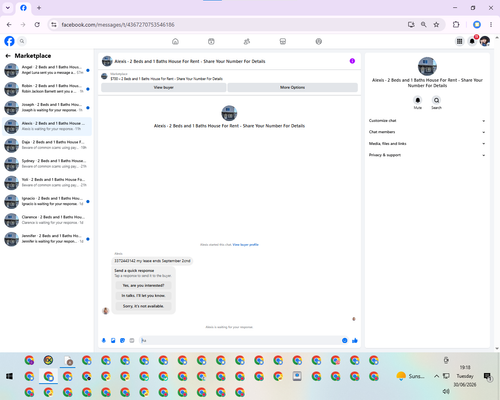Open the nine-dot Menu grid icon
This screenshot has width=500, height=400.
coord(459,41)
